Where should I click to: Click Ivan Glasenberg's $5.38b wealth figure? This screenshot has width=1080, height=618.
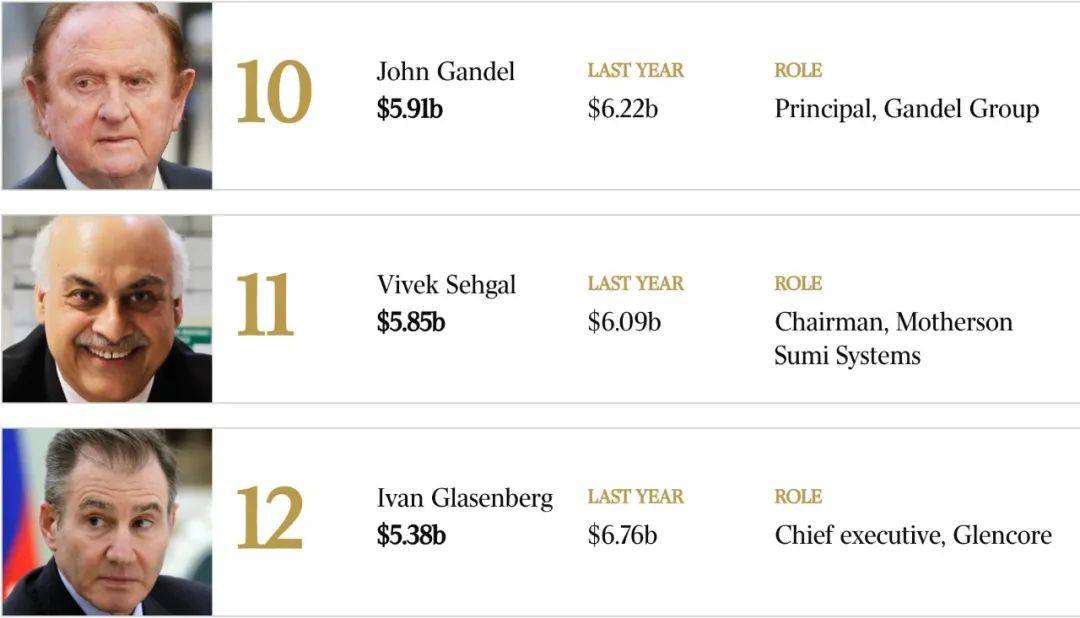[411, 535]
